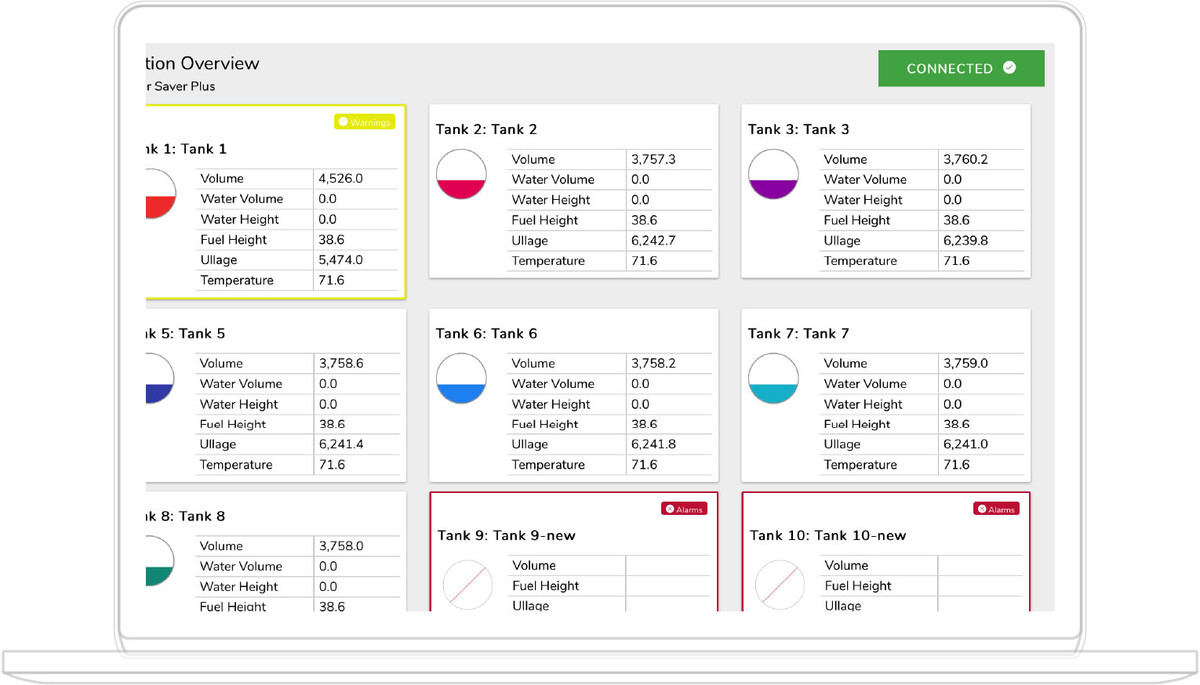This screenshot has height=685, width=1200.
Task: Select the 'Tank 10: Tank 10-new' title
Action: [x=828, y=535]
